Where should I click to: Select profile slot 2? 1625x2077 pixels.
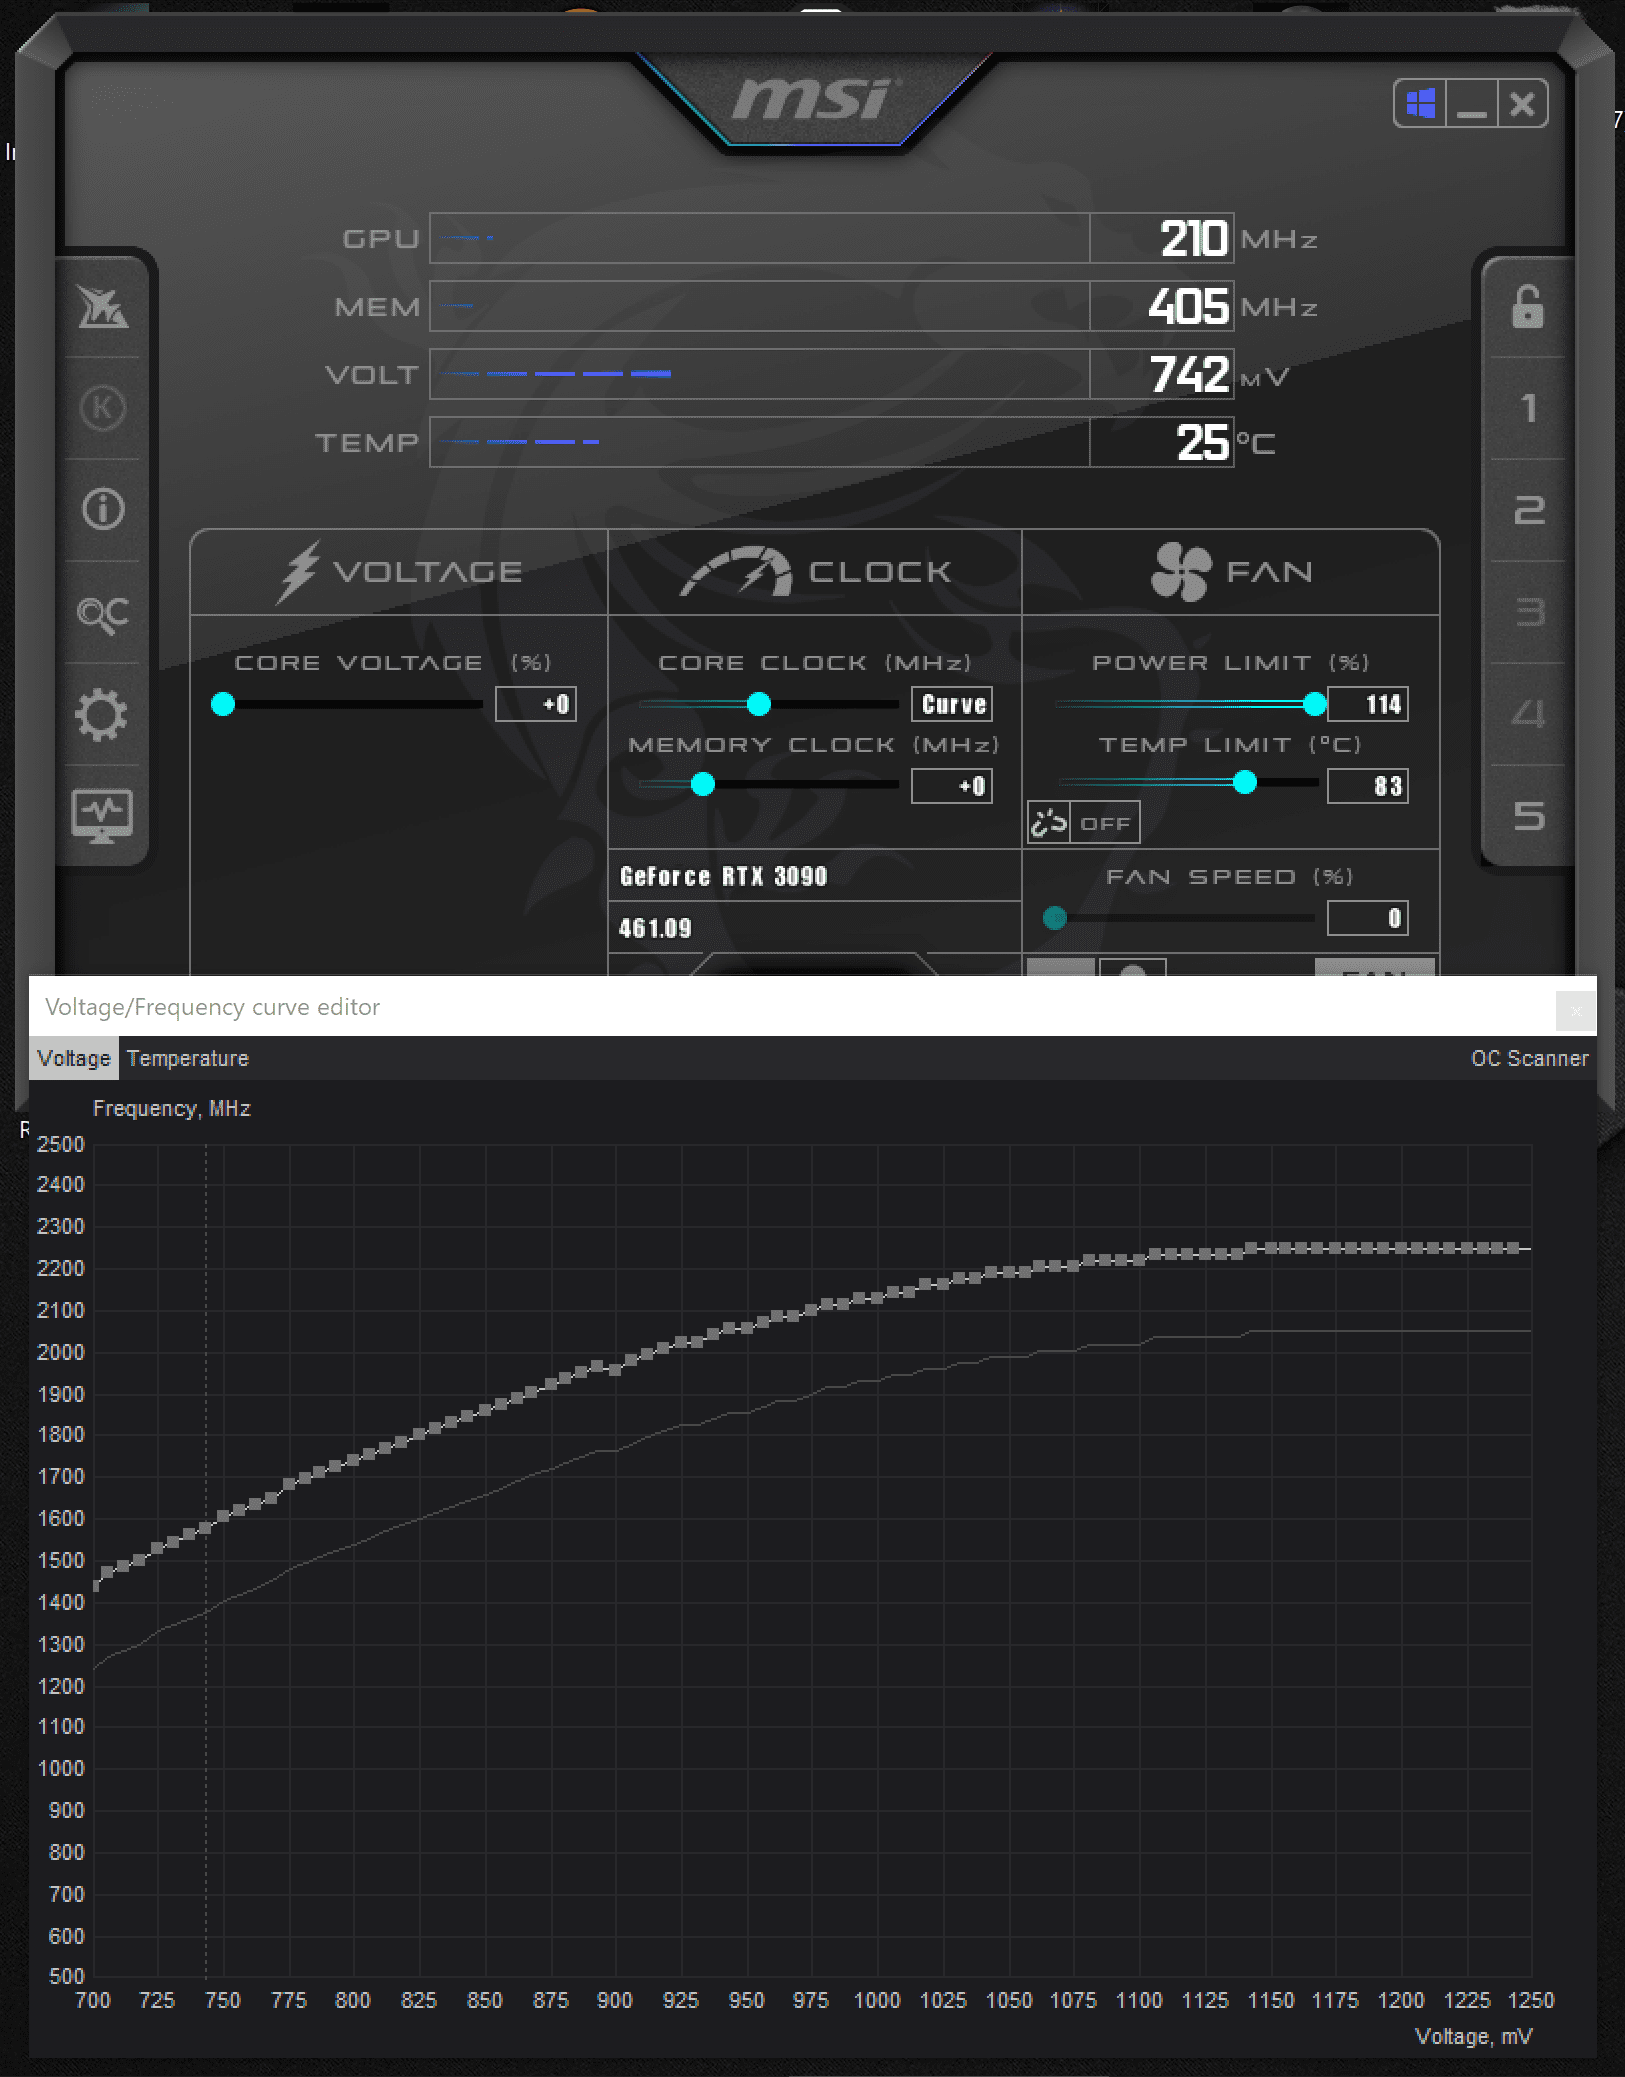(1529, 510)
